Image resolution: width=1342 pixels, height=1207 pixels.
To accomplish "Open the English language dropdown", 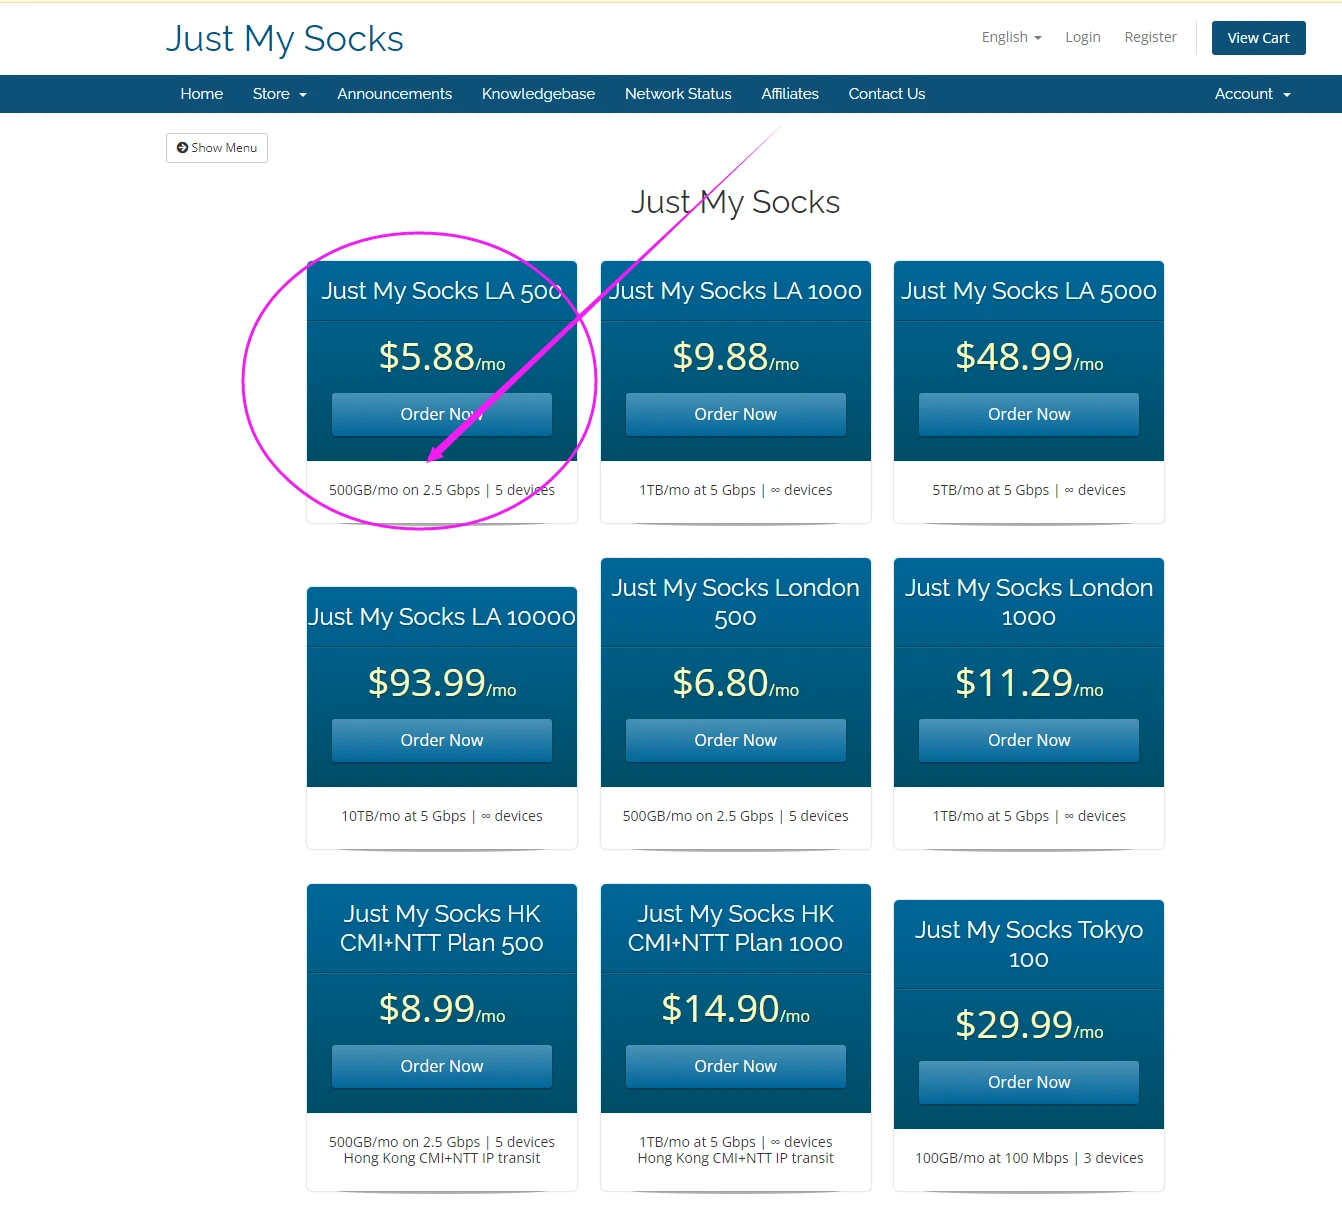I will point(1011,37).
